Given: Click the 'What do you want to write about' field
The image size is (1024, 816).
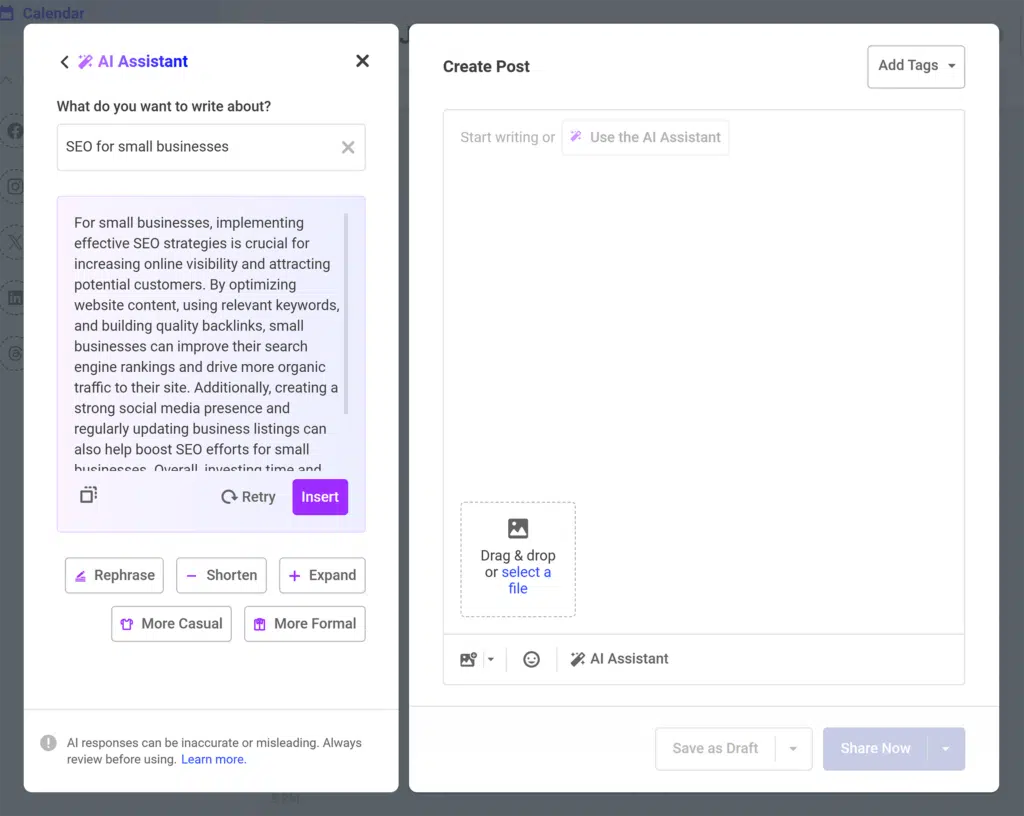Looking at the screenshot, I should coord(198,147).
